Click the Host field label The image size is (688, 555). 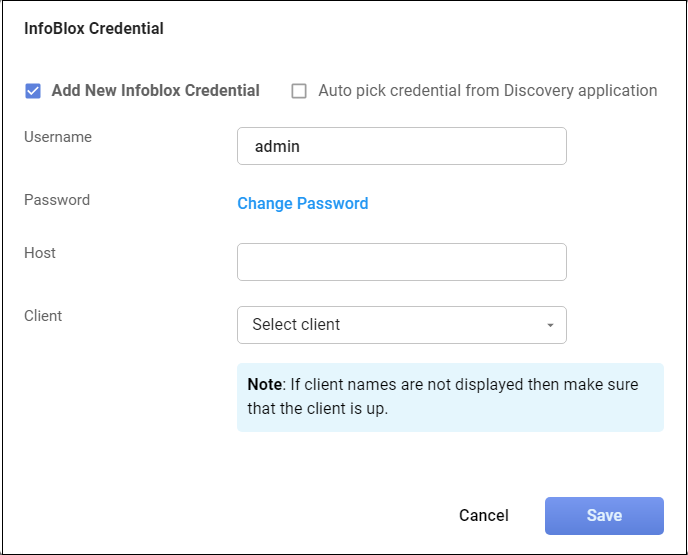point(40,253)
